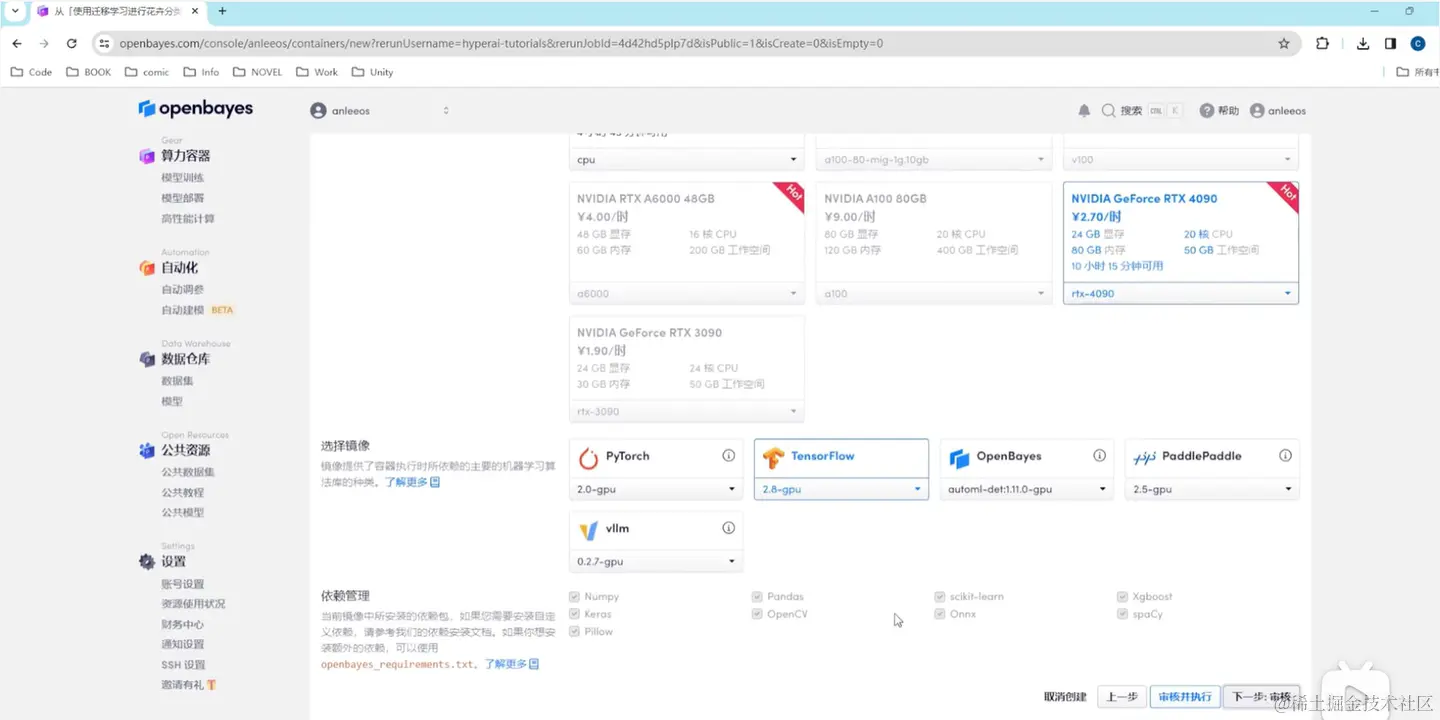Screen dimensions: 1440x720
Task: Click the 算力容器 sidebar icon
Action: pos(147,156)
